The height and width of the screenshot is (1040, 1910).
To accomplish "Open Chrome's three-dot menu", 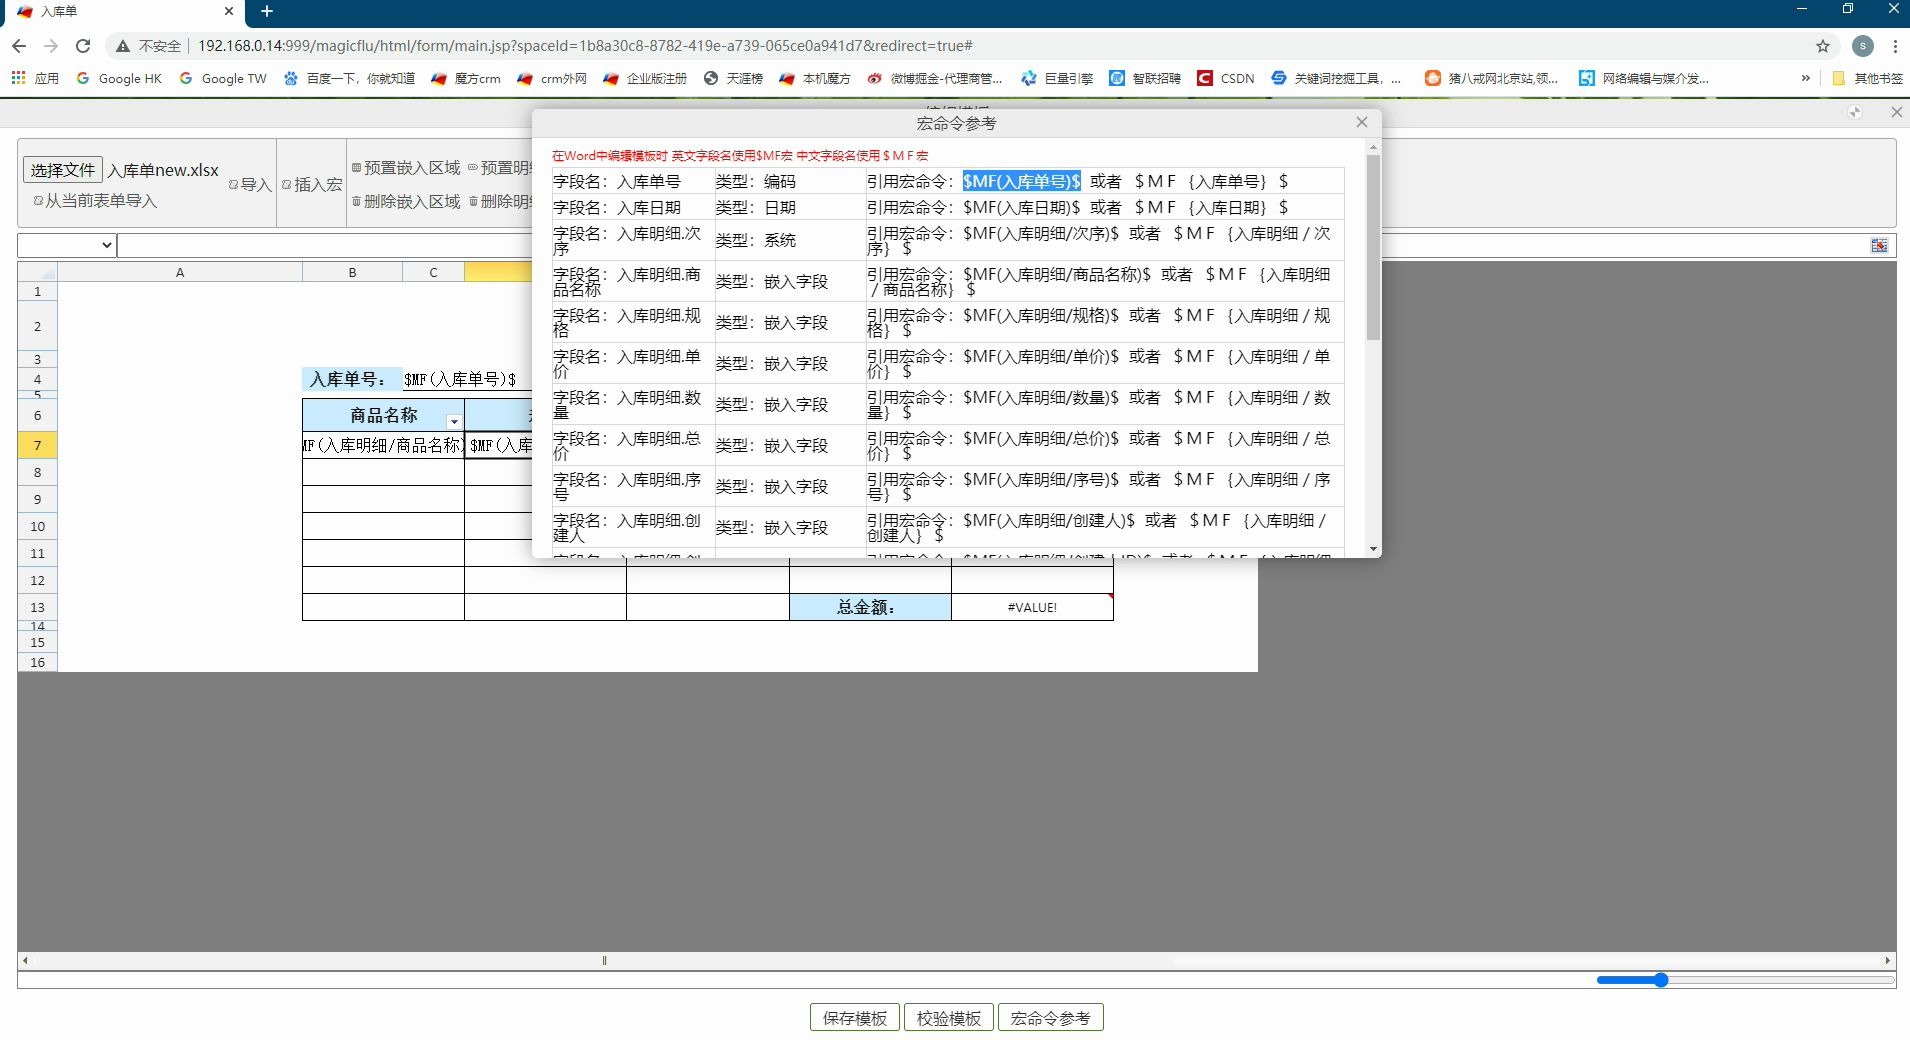I will pos(1895,46).
